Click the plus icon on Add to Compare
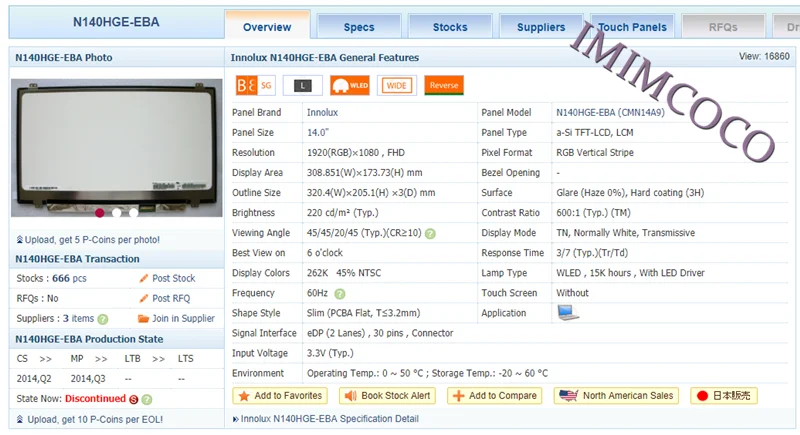Image resolution: width=800 pixels, height=435 pixels. coord(459,396)
